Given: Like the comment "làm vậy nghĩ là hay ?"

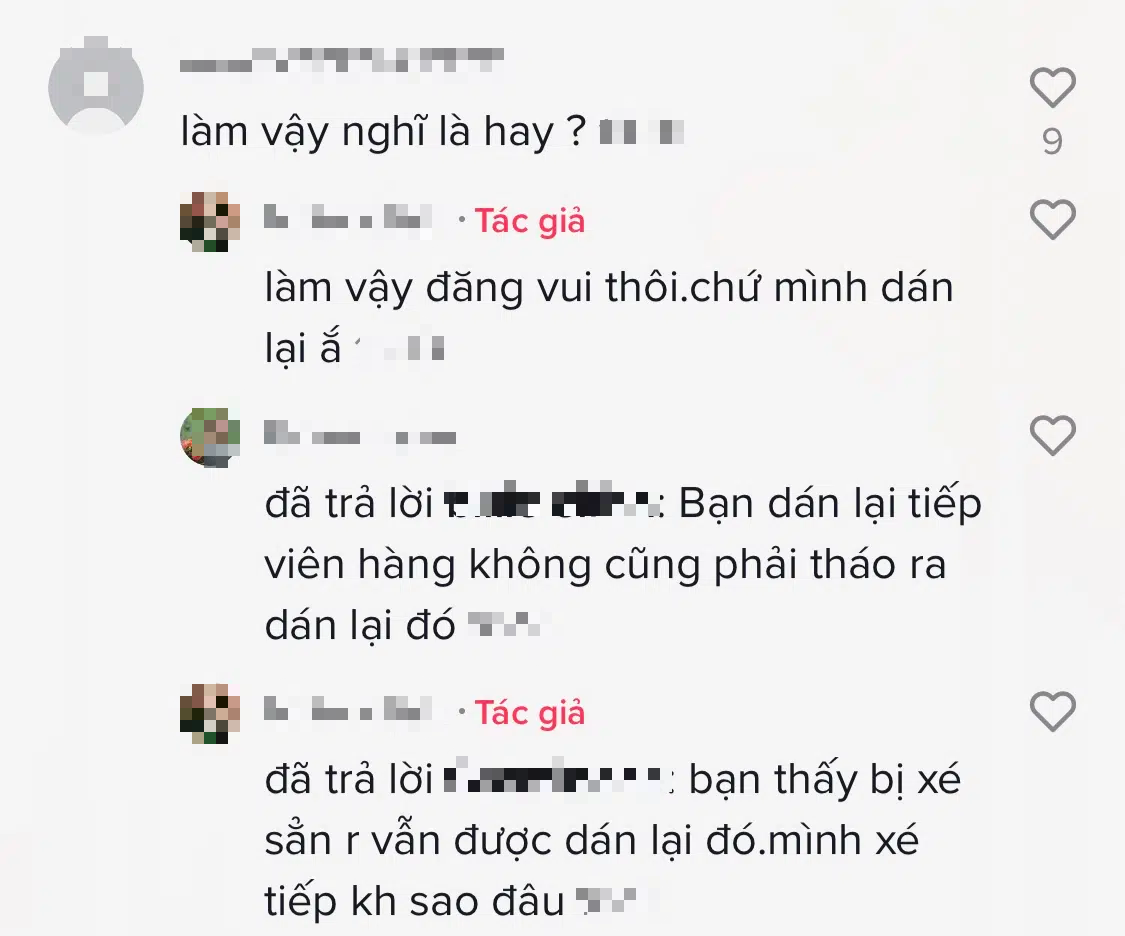Looking at the screenshot, I should tap(1053, 88).
